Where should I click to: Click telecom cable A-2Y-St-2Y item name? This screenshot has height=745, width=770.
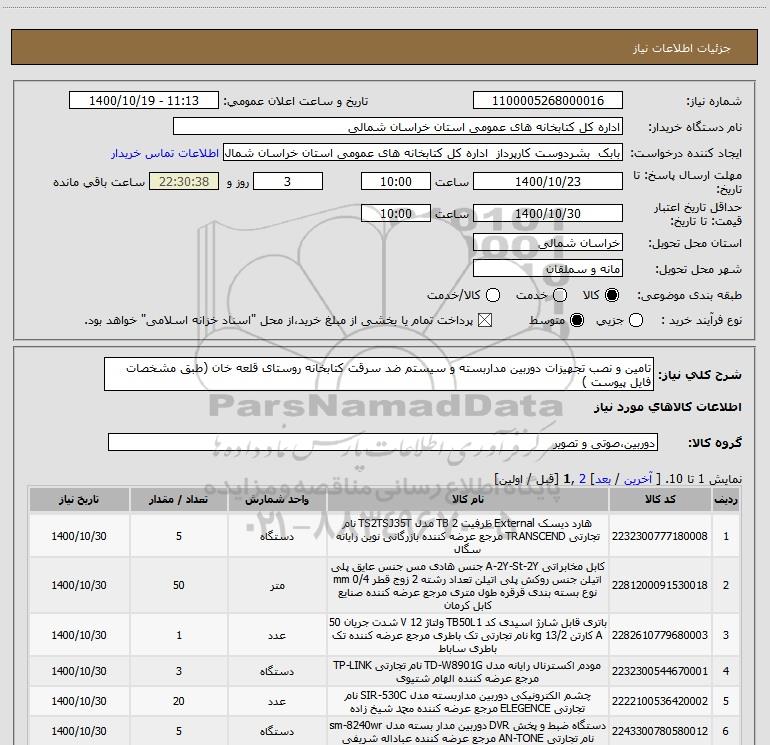click(468, 585)
